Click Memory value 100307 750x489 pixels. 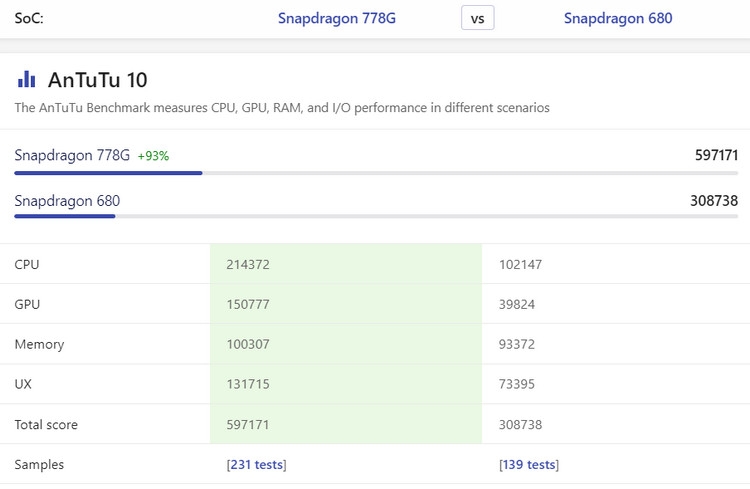click(248, 345)
